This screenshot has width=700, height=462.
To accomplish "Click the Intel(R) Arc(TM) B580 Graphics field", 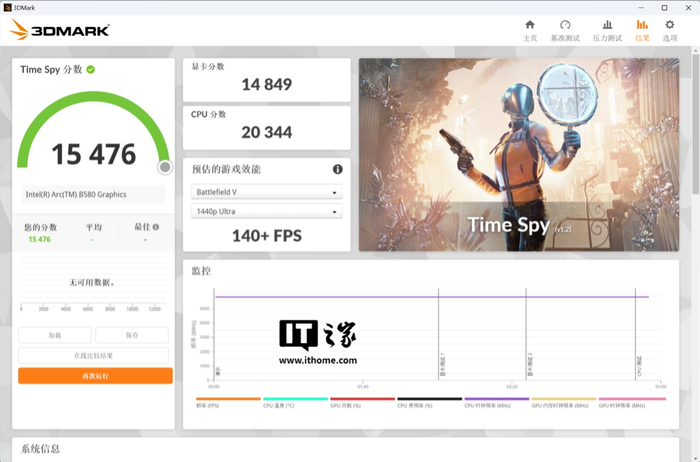I will (93, 195).
